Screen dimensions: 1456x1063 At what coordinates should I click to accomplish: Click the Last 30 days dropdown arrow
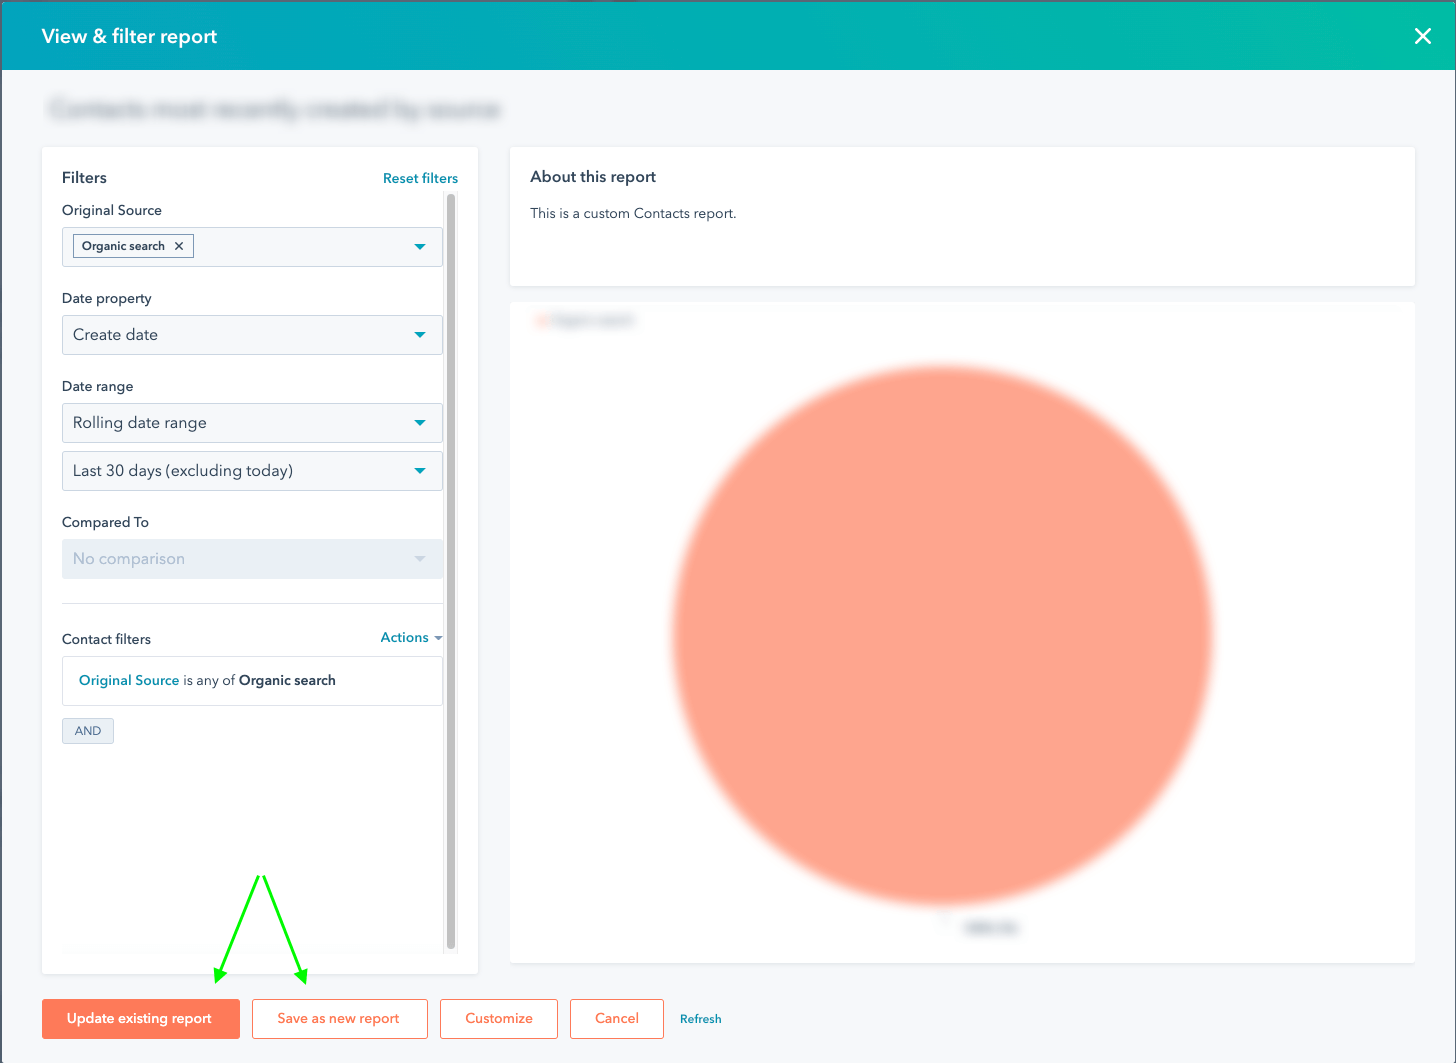[x=420, y=470]
